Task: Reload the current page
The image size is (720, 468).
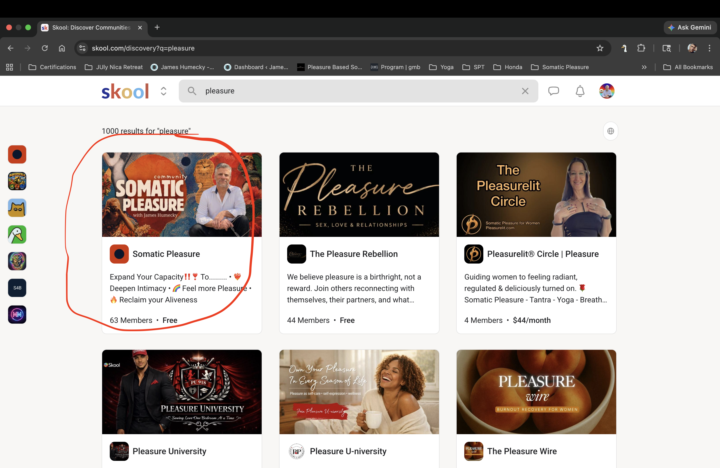Action: point(45,48)
